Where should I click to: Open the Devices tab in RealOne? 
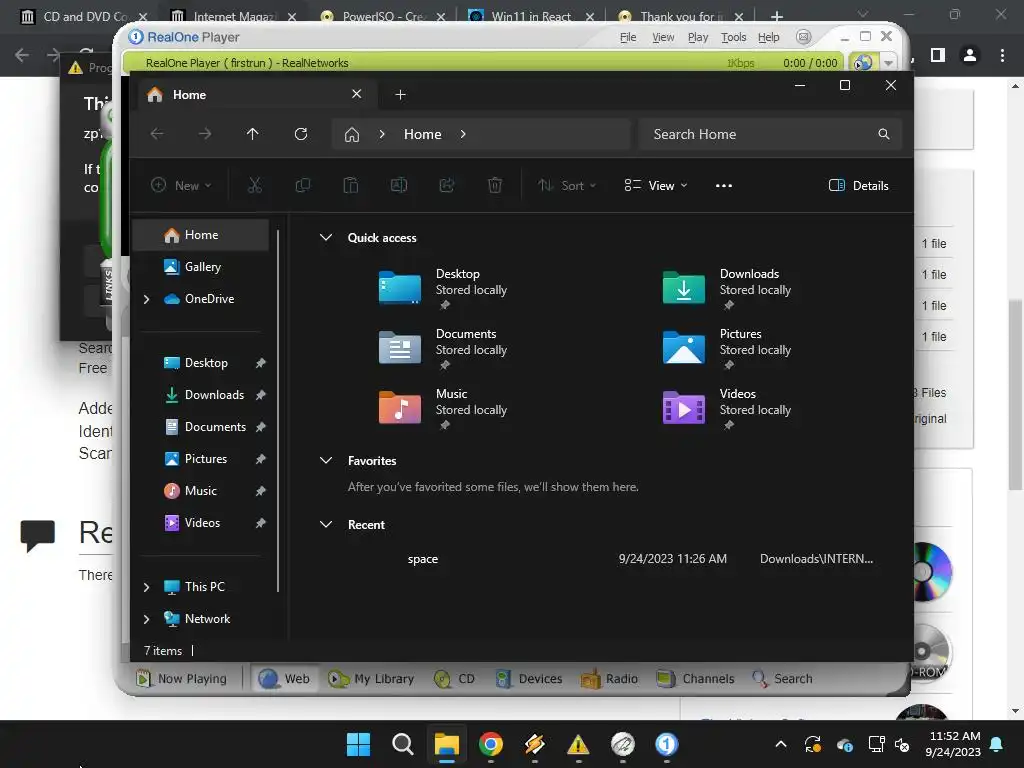pos(528,679)
